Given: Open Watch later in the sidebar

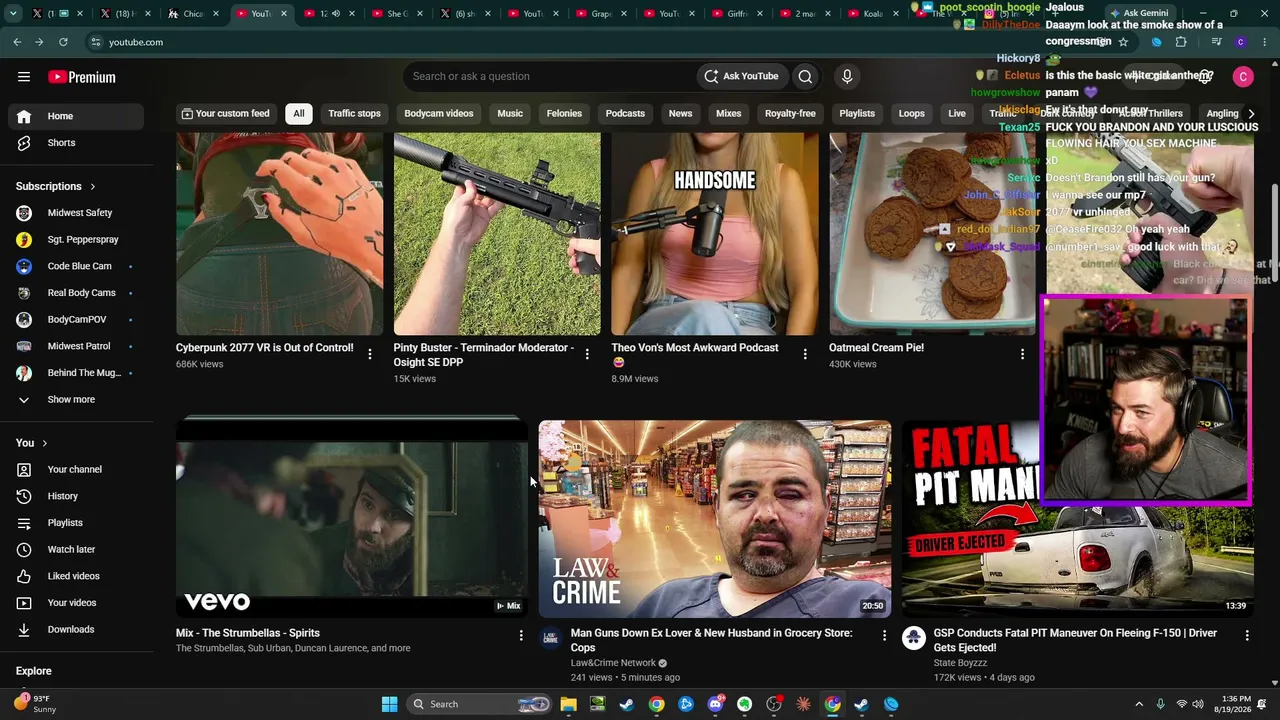Looking at the screenshot, I should (76, 549).
